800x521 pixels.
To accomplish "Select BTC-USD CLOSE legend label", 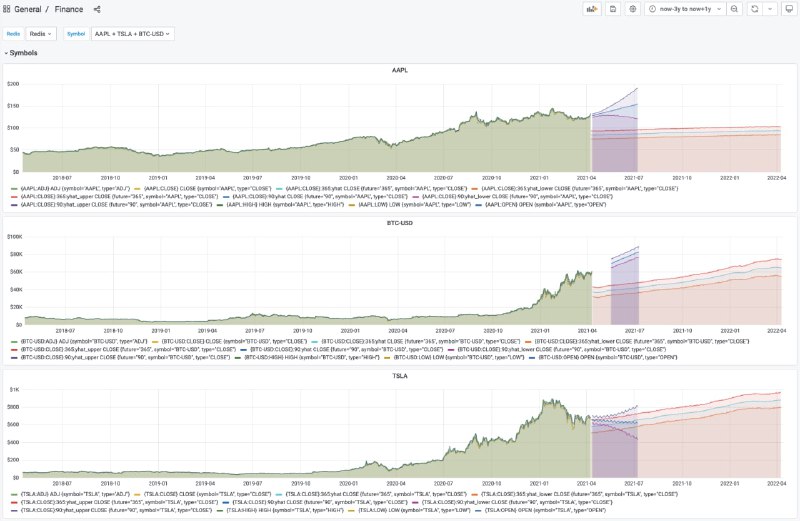I will point(234,341).
